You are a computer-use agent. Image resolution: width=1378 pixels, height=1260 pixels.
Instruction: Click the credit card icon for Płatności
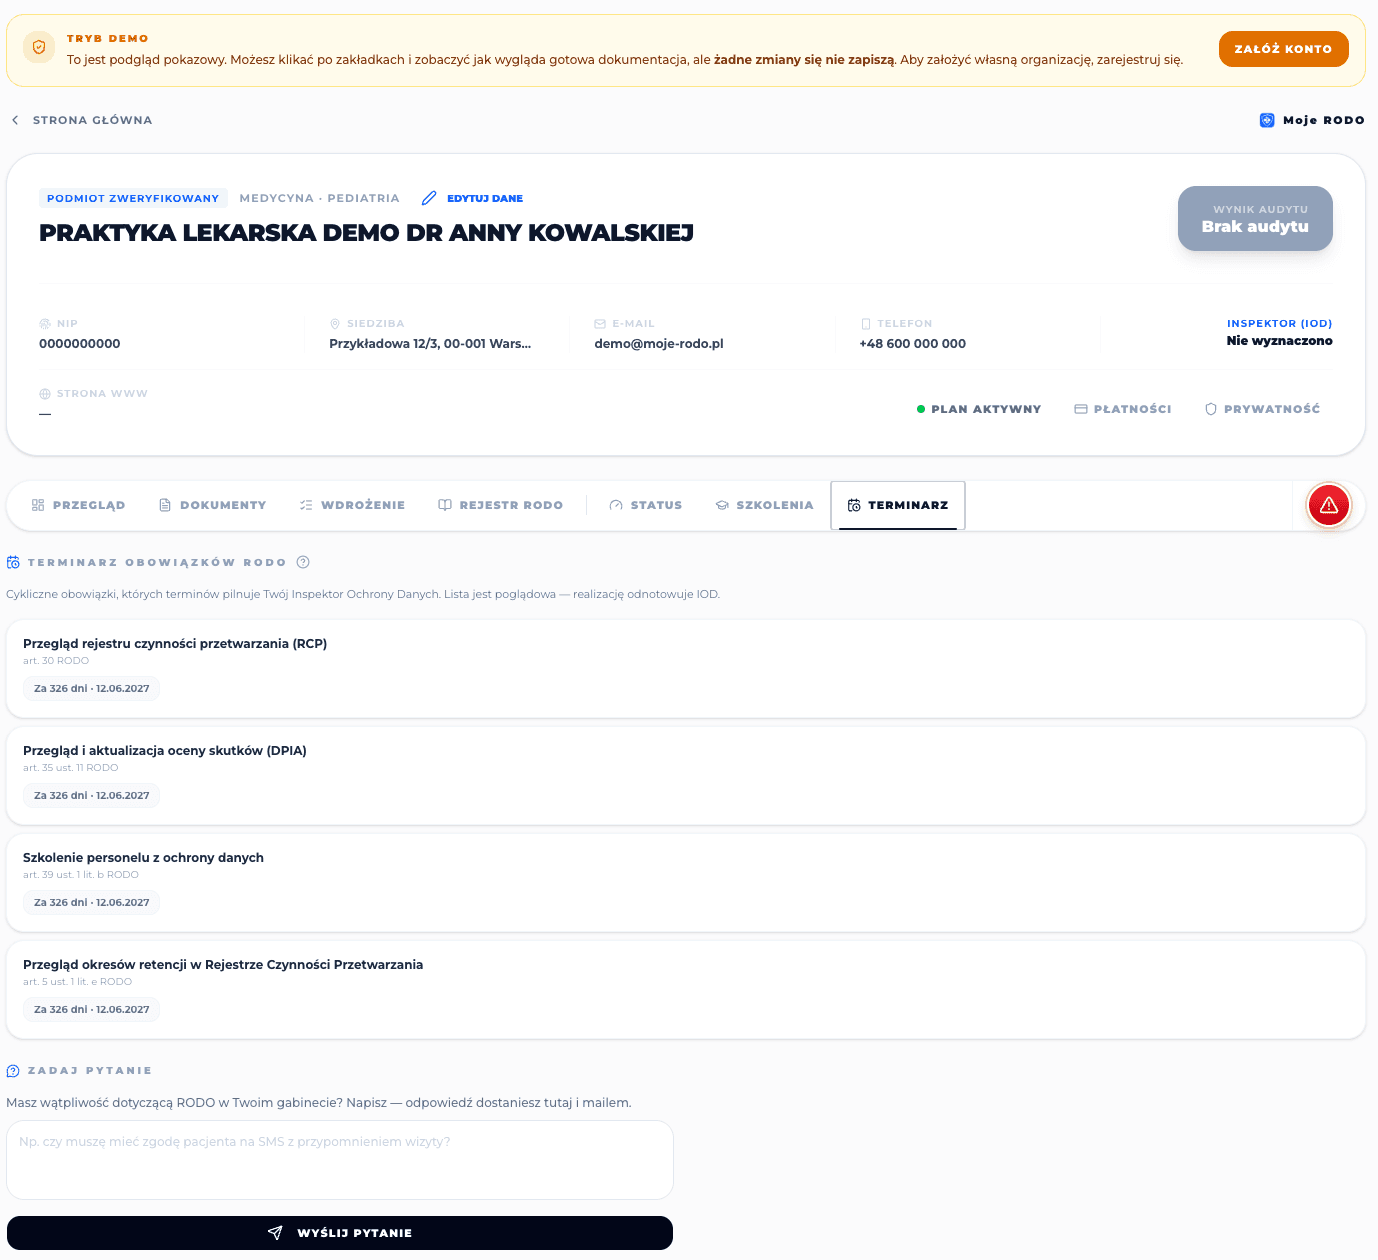click(x=1080, y=409)
